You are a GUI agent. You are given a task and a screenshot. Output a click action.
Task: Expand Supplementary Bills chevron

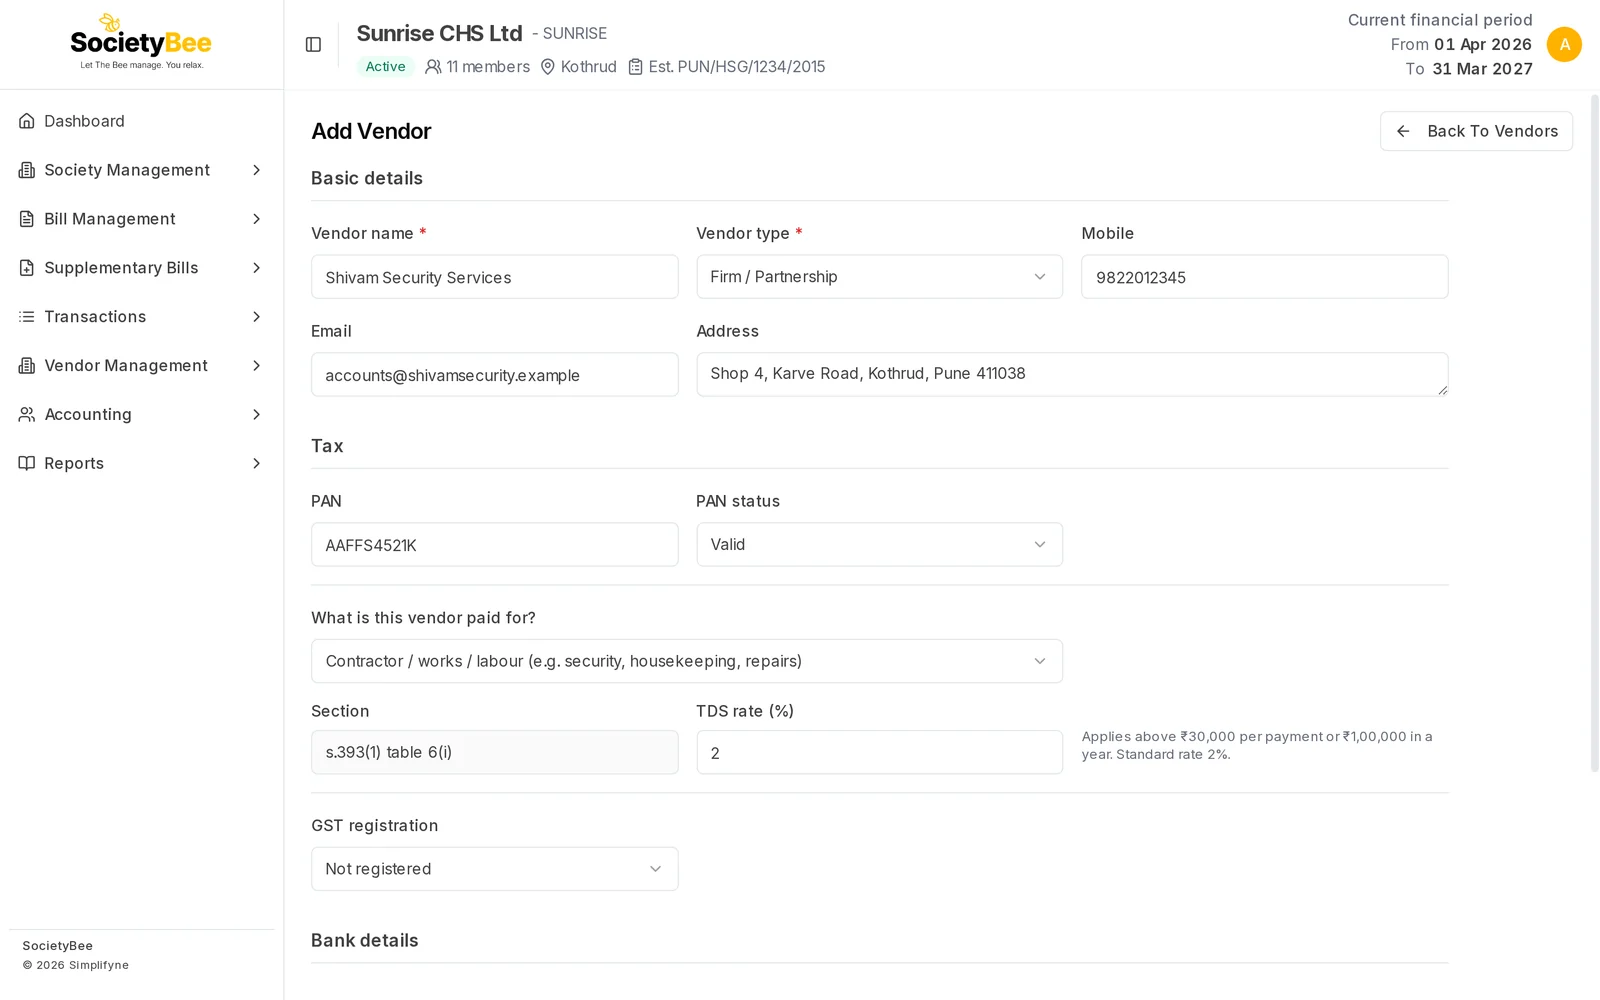tap(257, 268)
